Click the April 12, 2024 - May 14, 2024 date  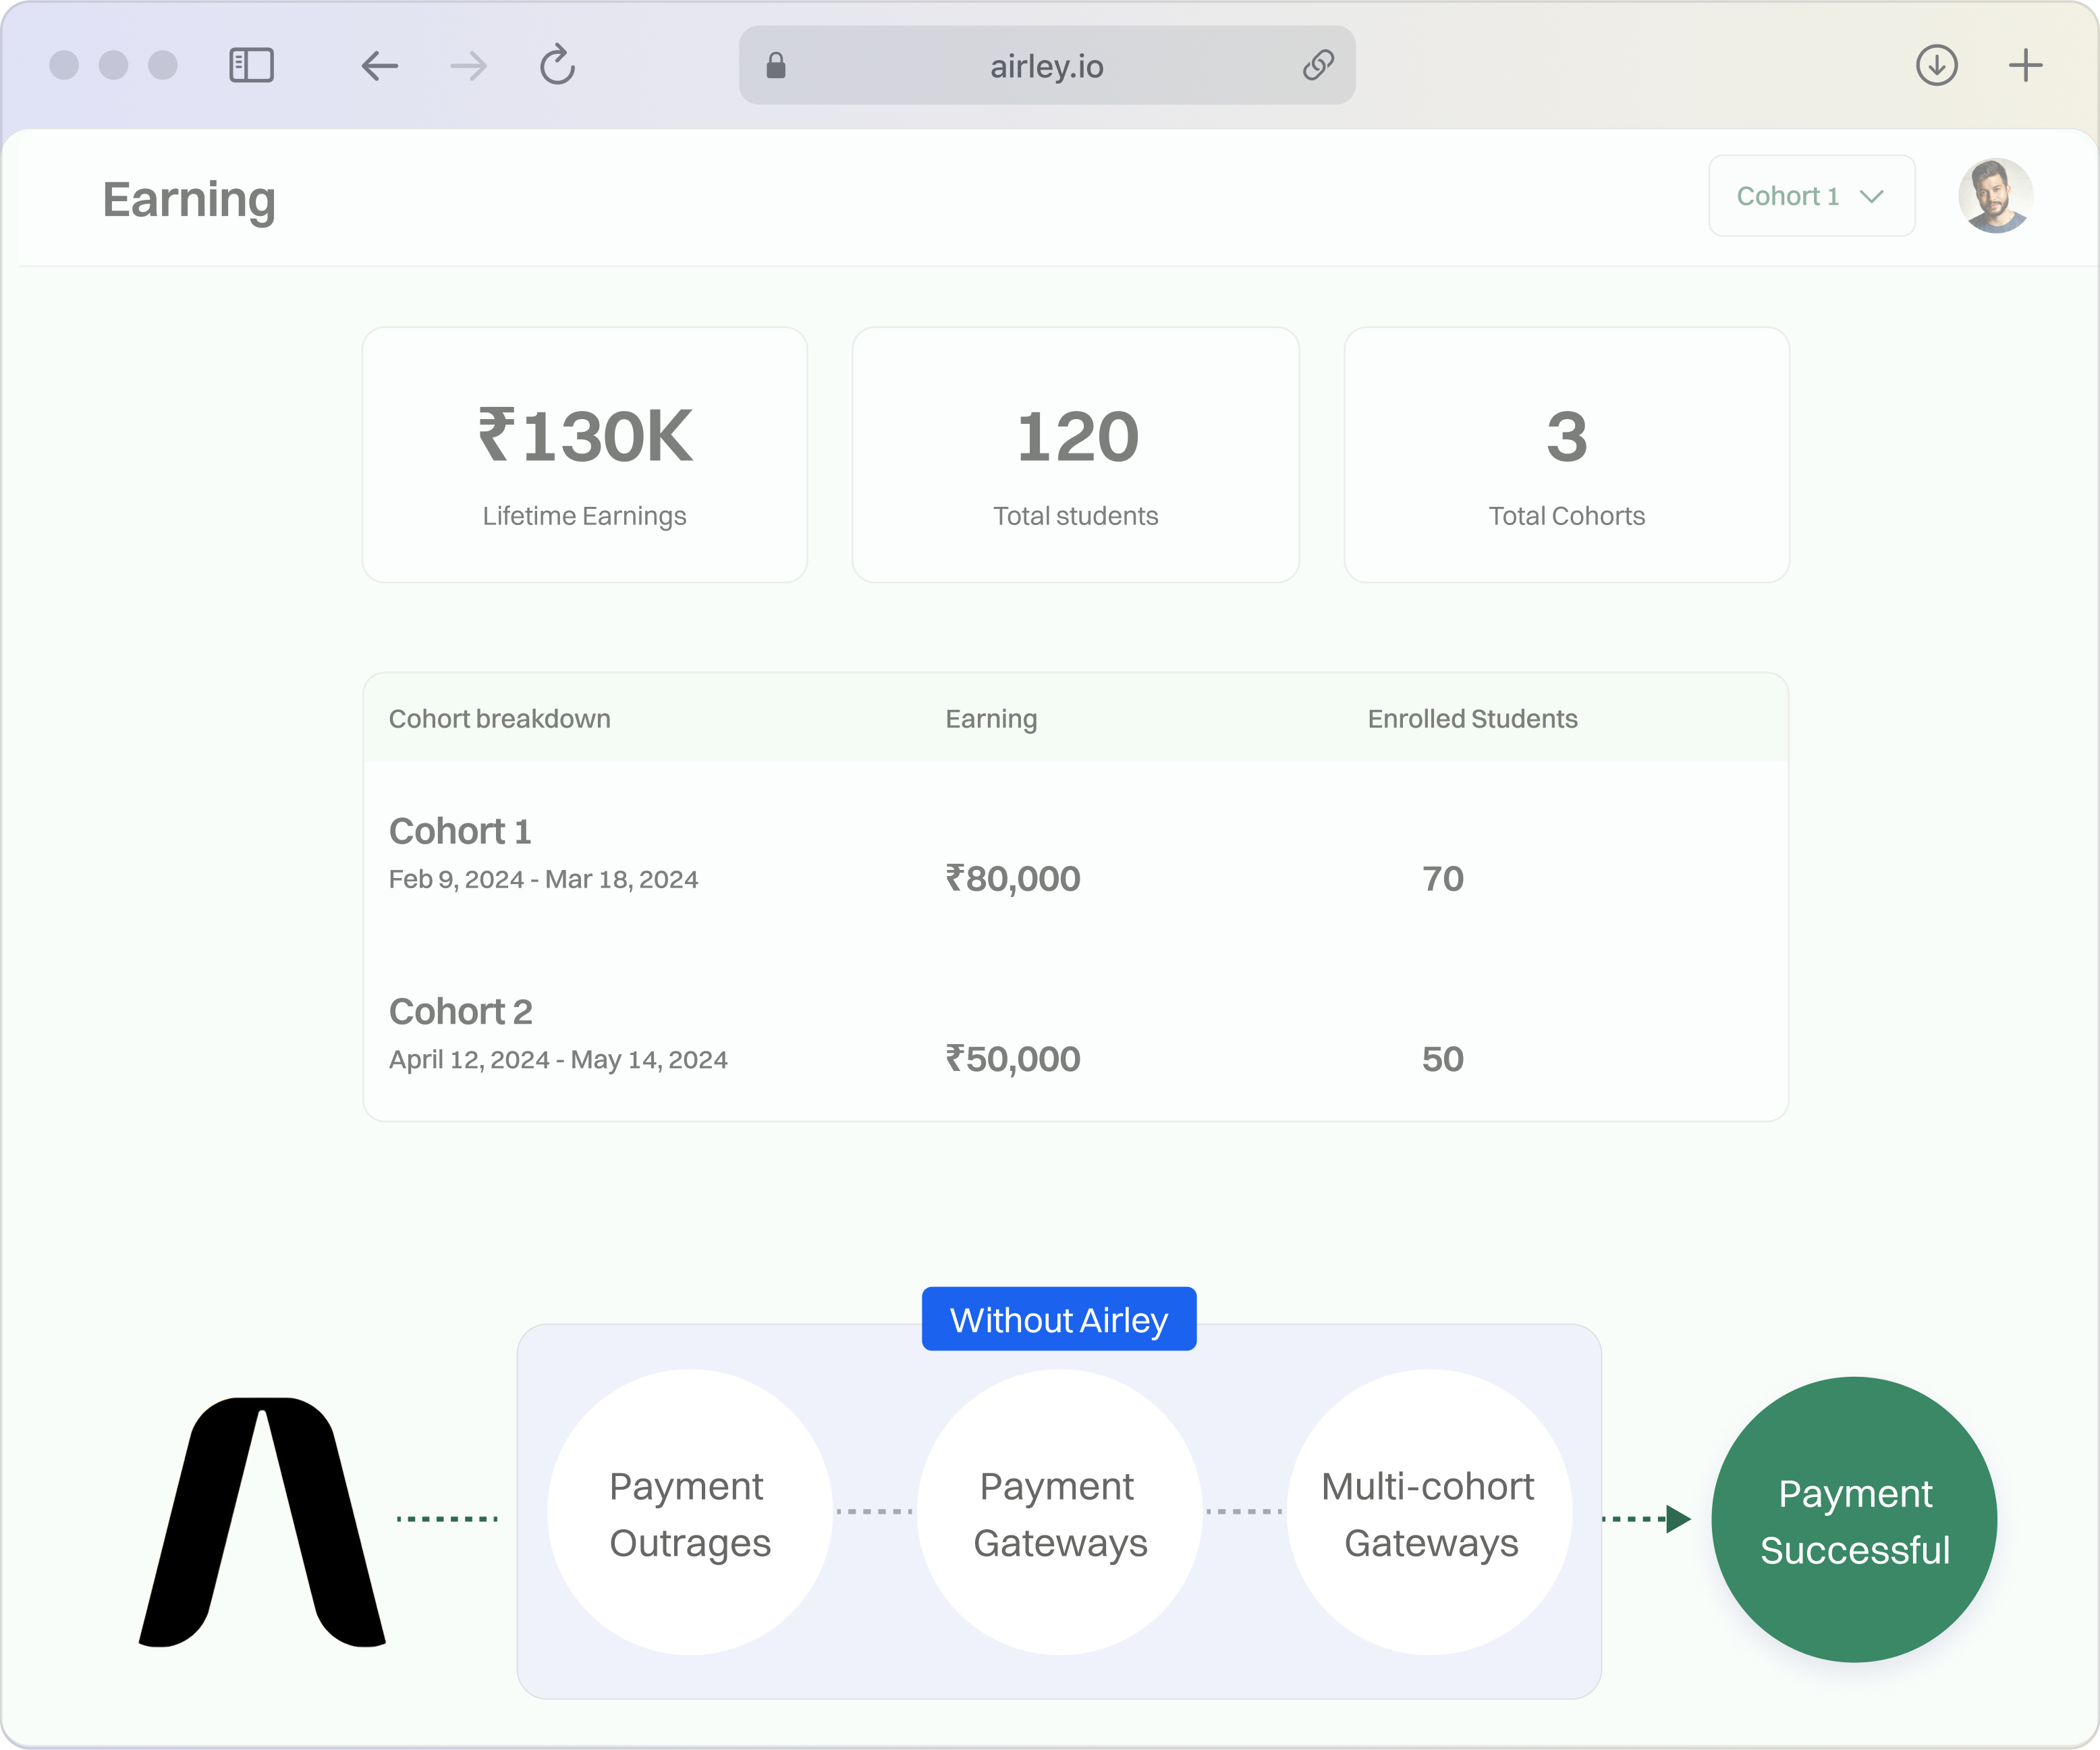(558, 1060)
